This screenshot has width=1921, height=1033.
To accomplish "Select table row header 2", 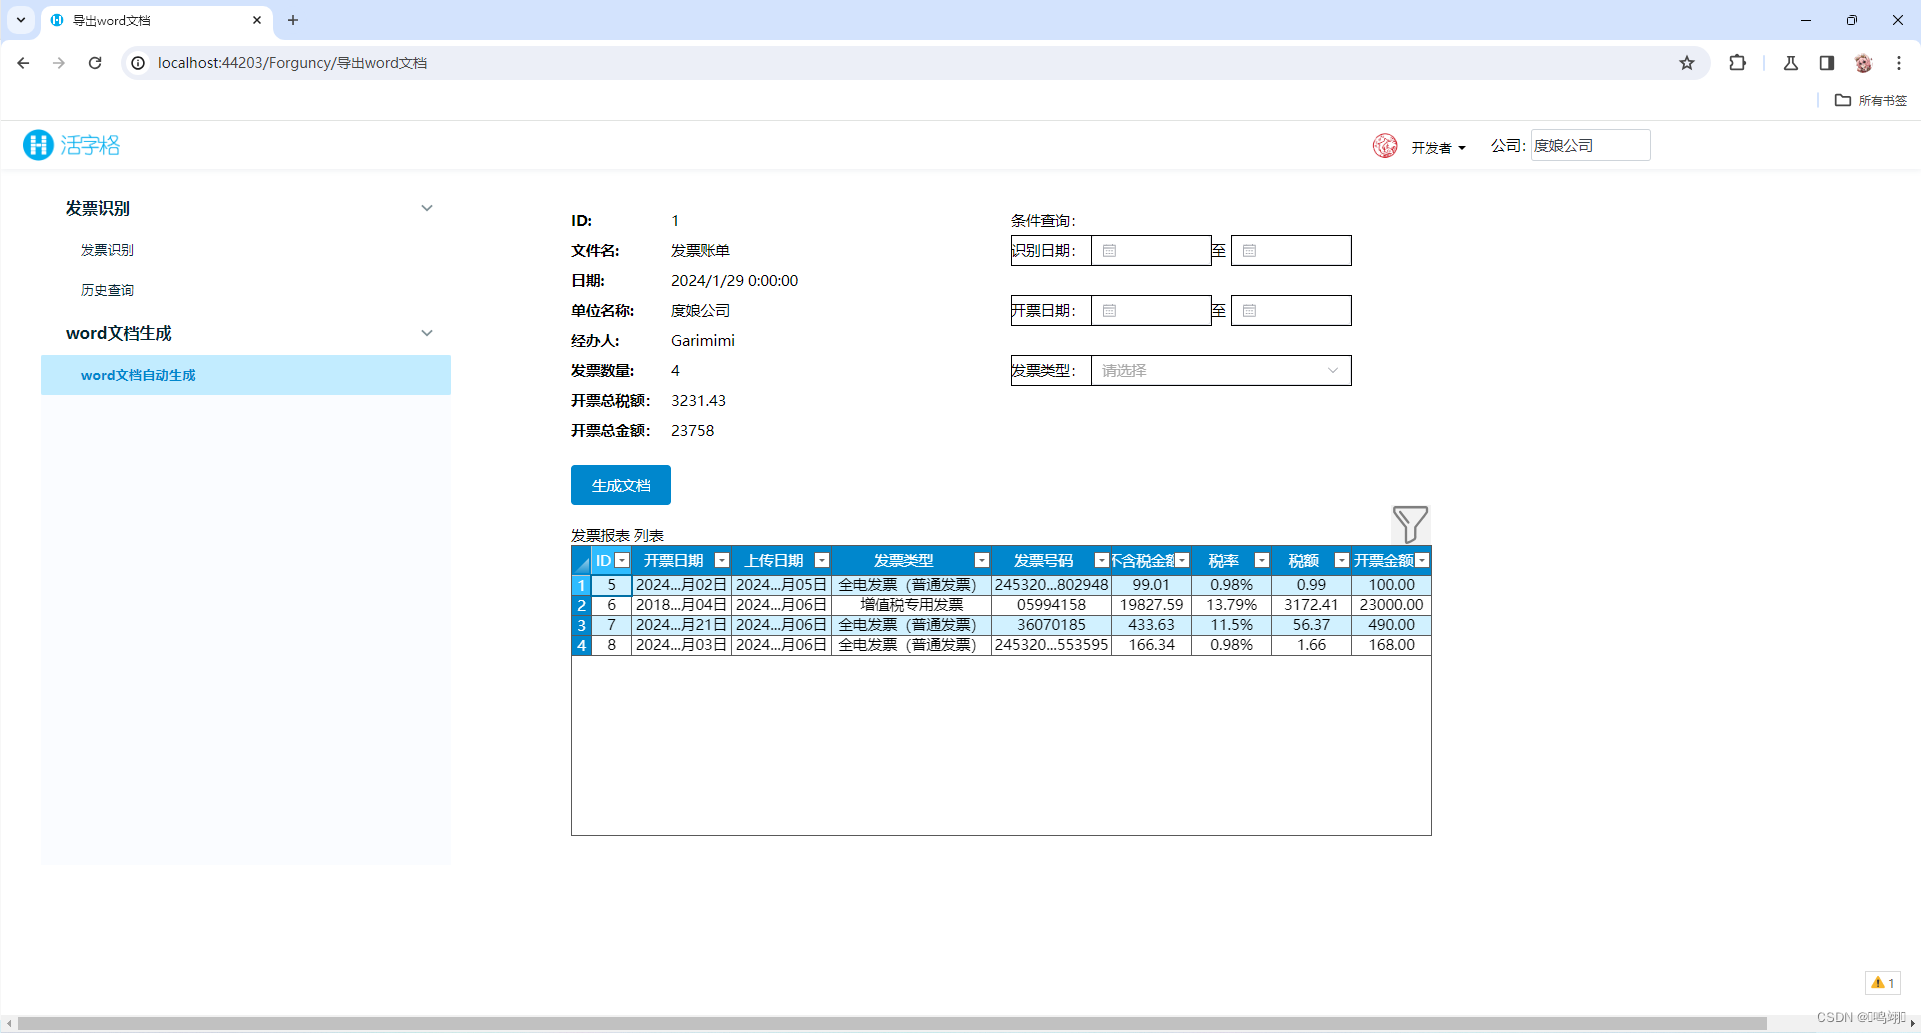I will click(581, 605).
